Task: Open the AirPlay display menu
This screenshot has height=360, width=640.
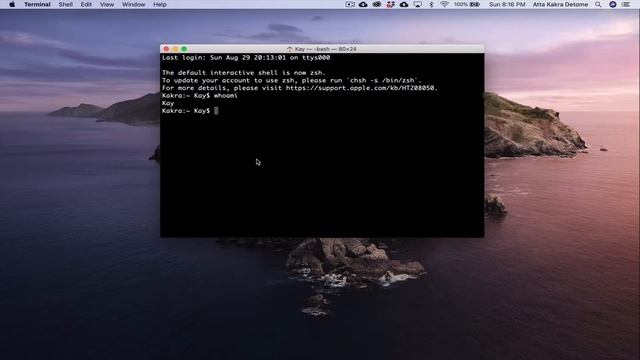Action: (x=418, y=4)
